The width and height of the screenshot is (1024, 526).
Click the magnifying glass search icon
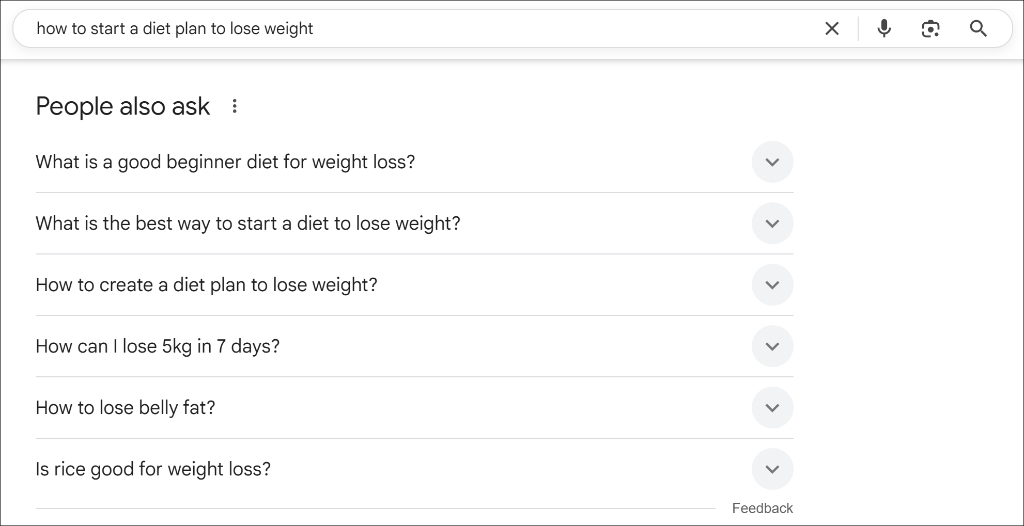pyautogui.click(x=978, y=29)
